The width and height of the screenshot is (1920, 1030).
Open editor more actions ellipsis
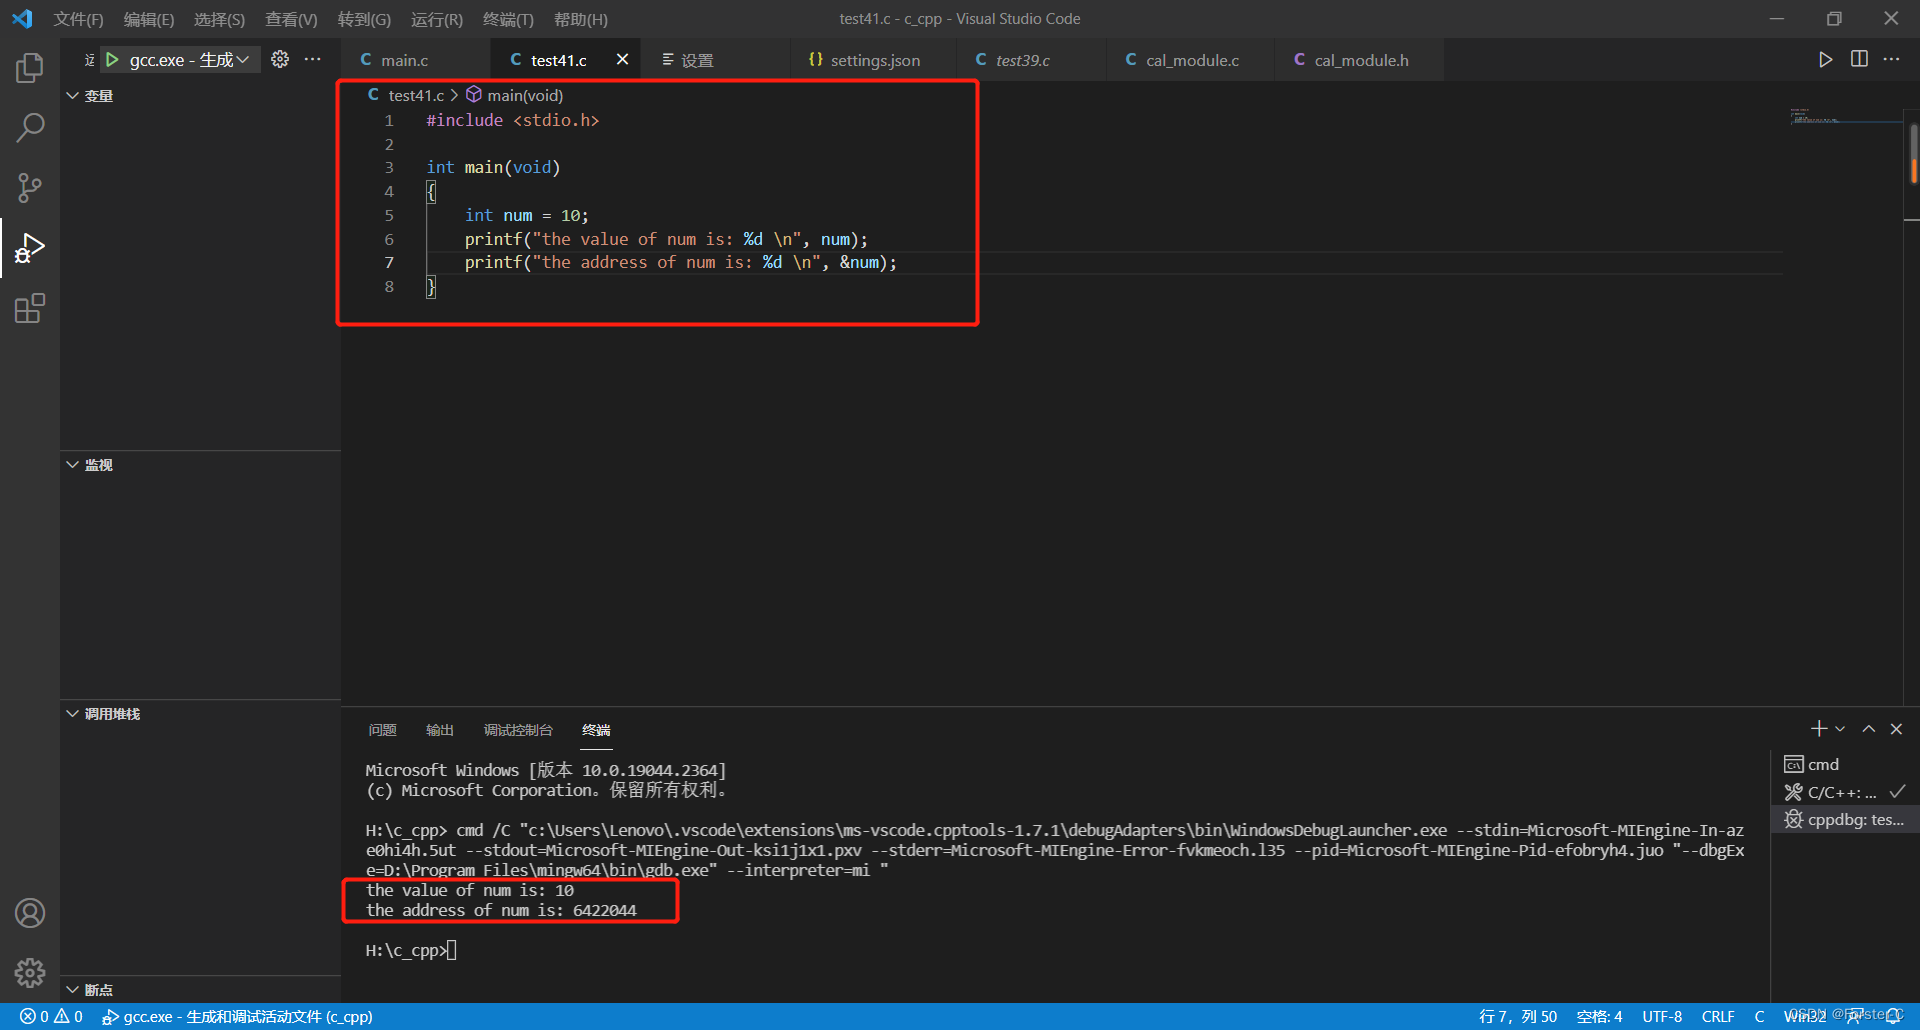pyautogui.click(x=1891, y=60)
